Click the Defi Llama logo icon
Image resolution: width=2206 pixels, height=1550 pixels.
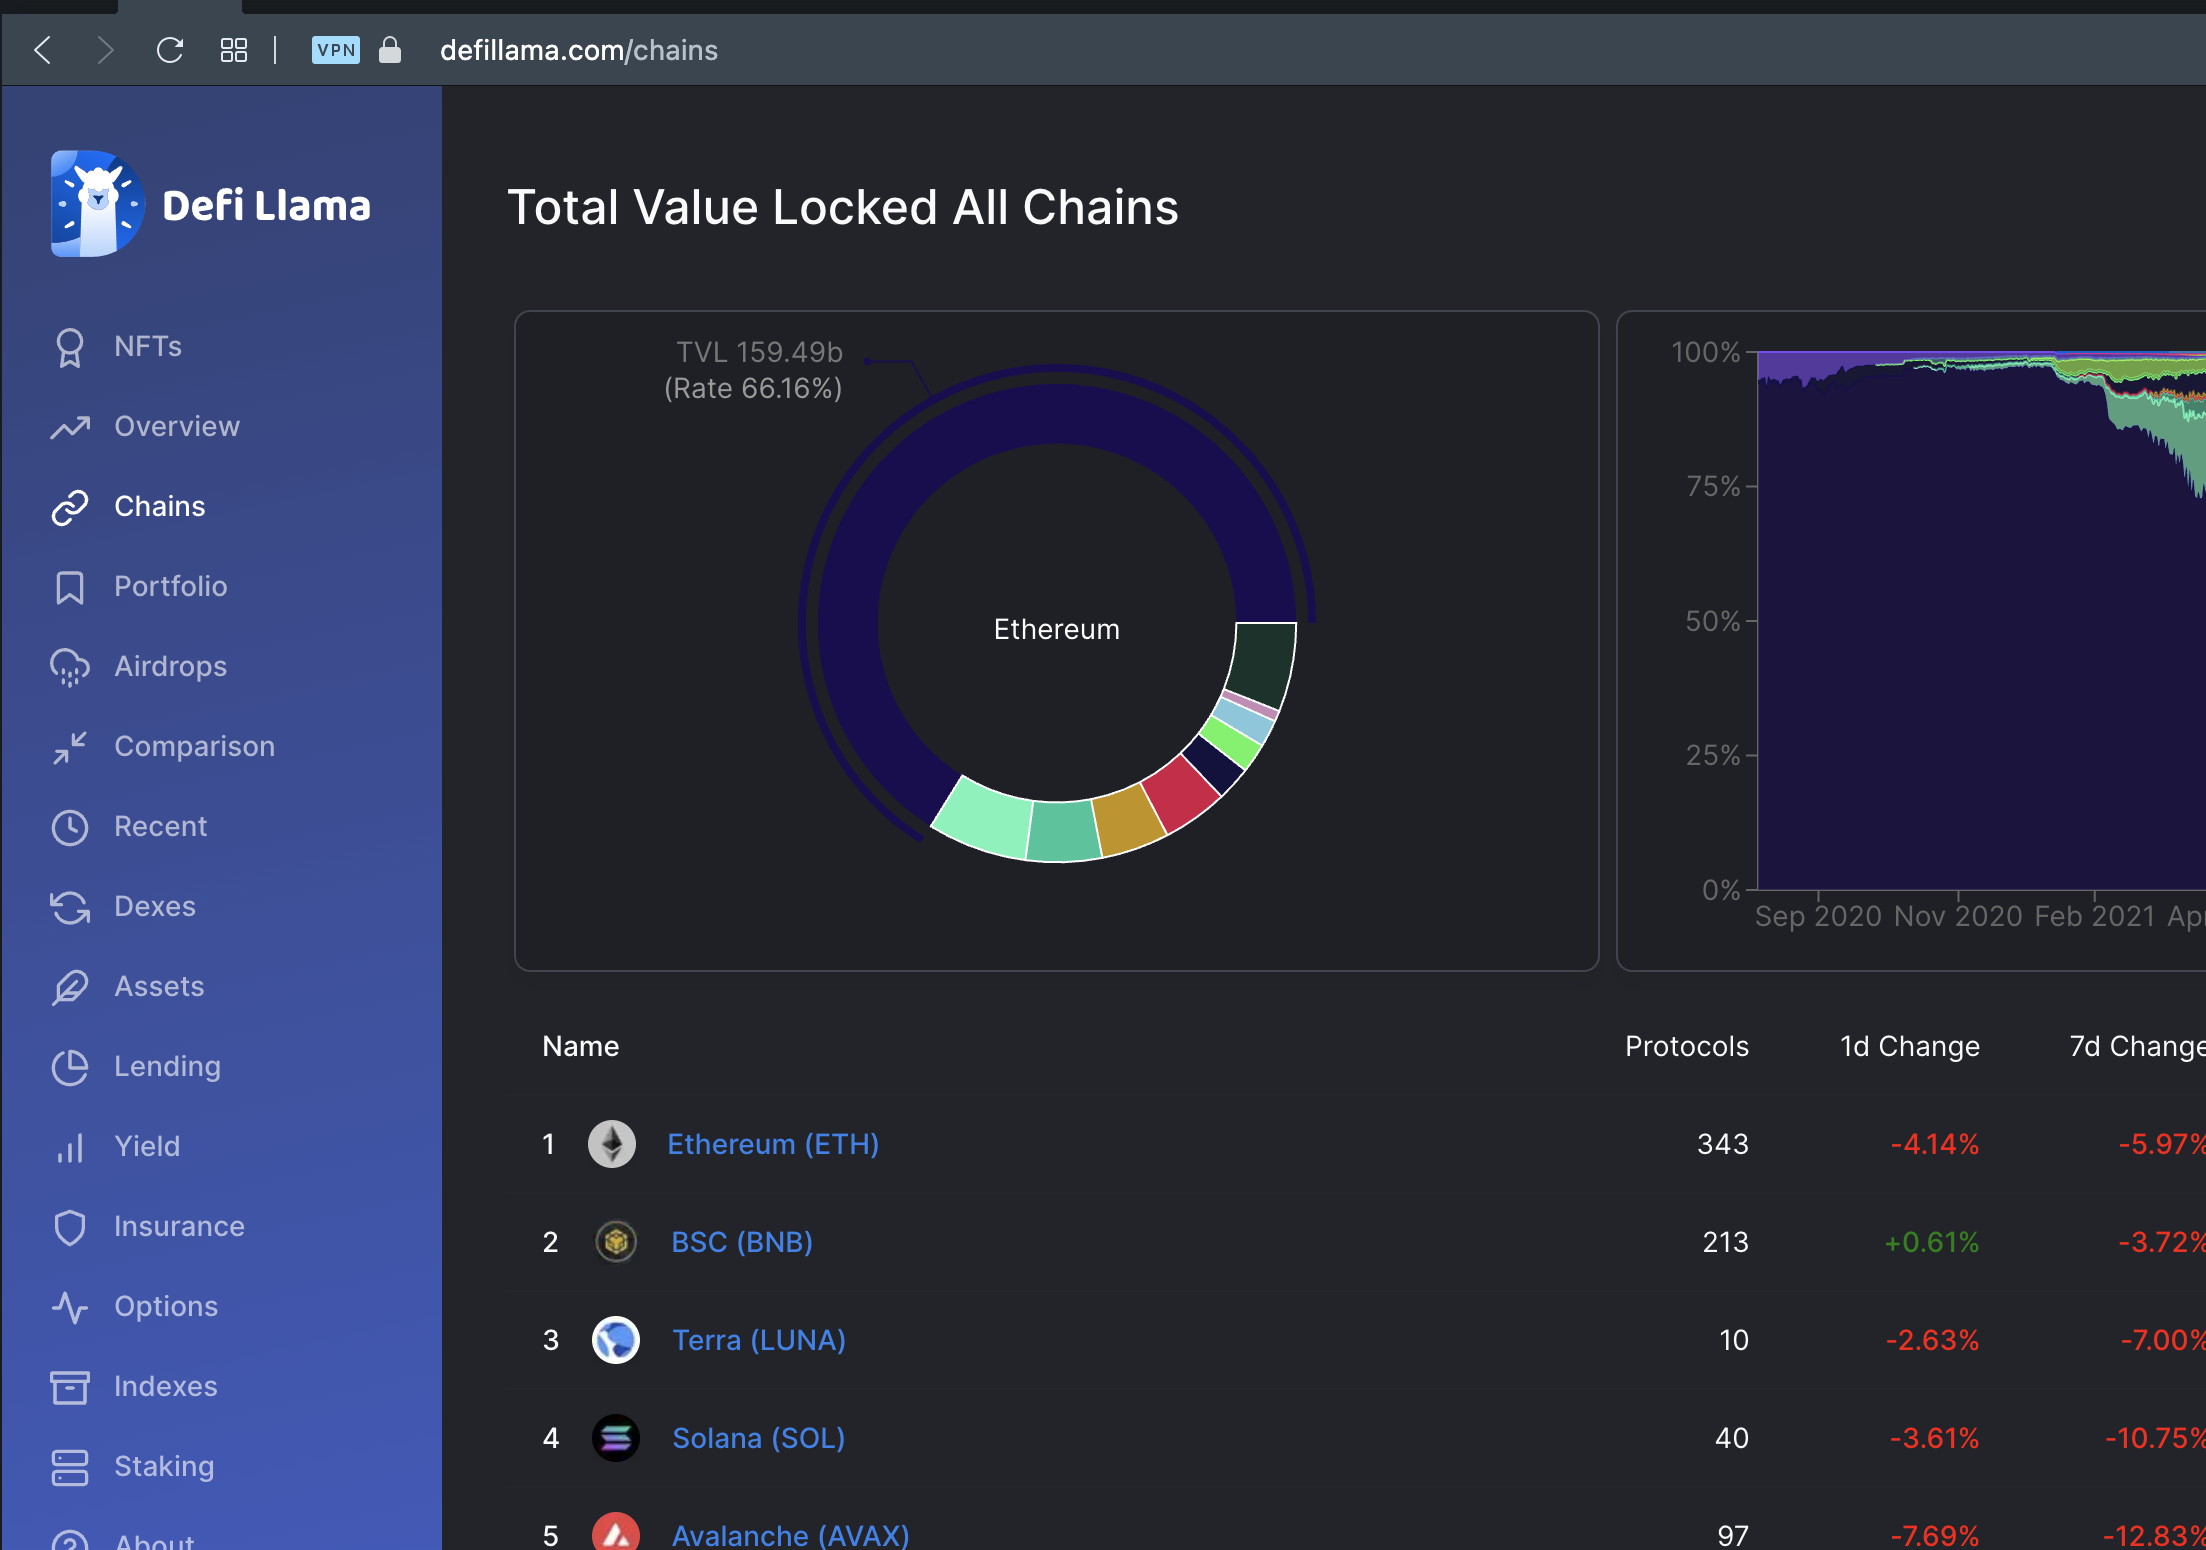pos(97,204)
